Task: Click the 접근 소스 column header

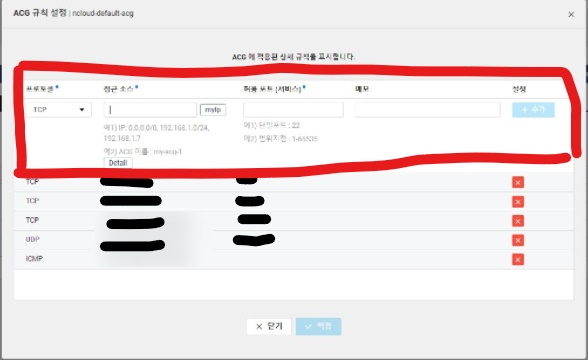Action: tap(118, 89)
